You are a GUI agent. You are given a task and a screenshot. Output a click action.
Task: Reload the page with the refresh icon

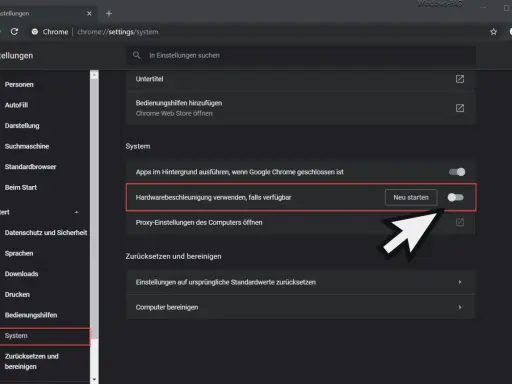click(x=14, y=32)
